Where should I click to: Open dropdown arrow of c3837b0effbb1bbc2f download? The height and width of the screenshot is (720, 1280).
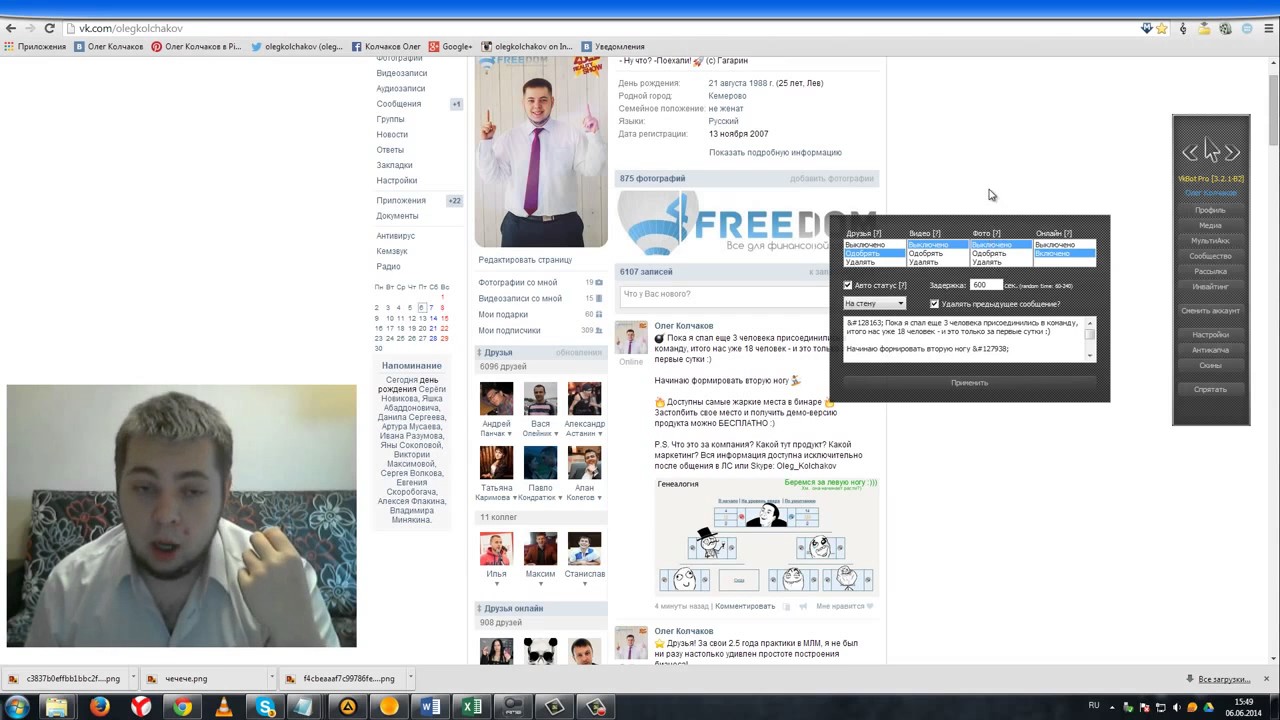[x=134, y=679]
